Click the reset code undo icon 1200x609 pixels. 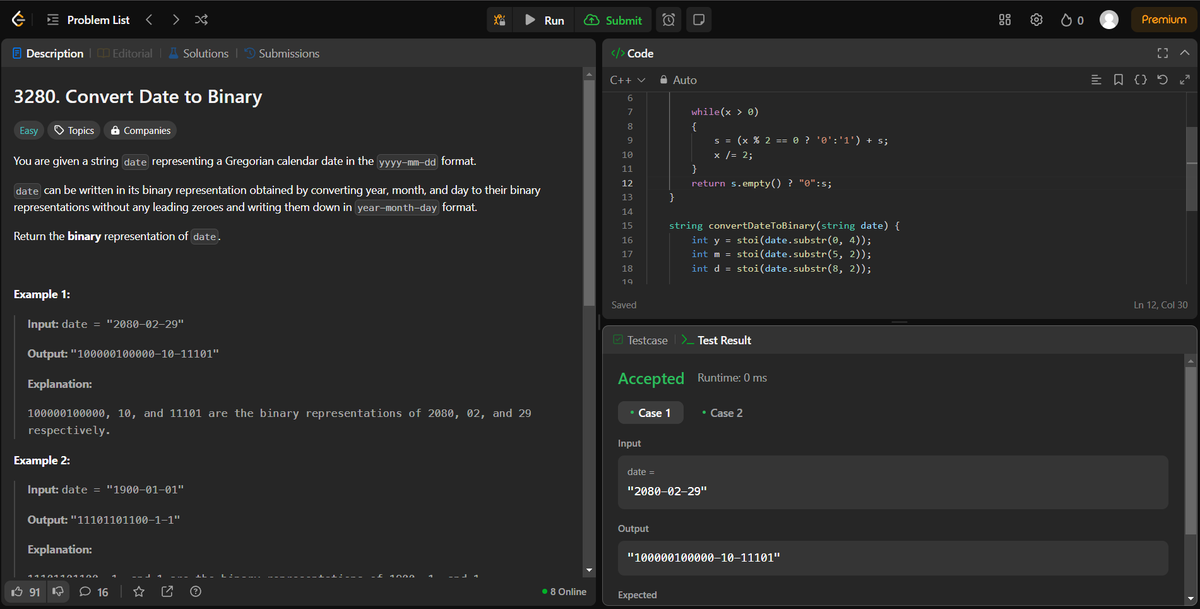tap(1161, 79)
